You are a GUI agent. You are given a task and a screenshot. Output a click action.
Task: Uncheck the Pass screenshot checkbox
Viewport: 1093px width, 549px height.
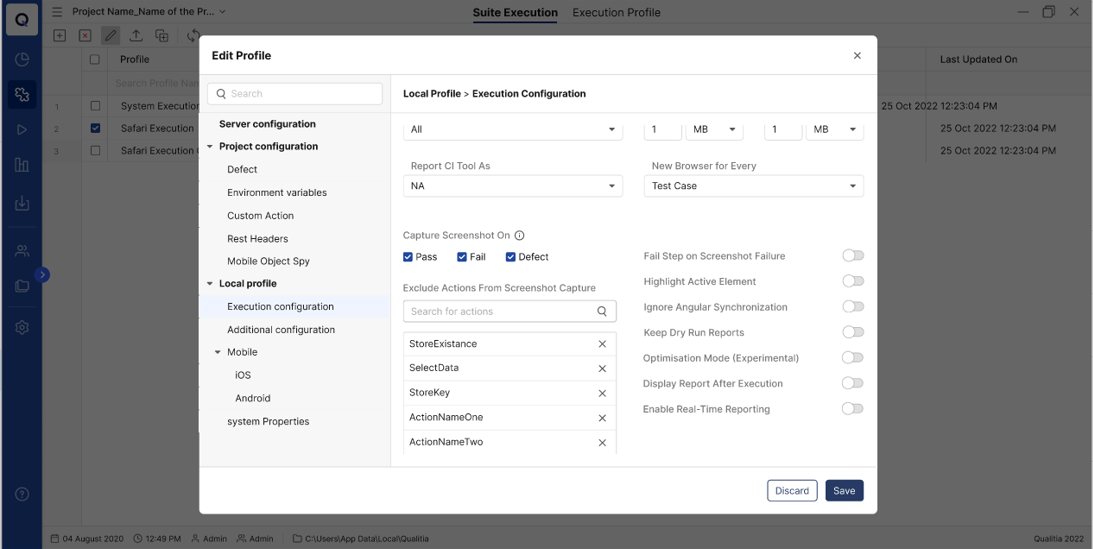(x=408, y=257)
